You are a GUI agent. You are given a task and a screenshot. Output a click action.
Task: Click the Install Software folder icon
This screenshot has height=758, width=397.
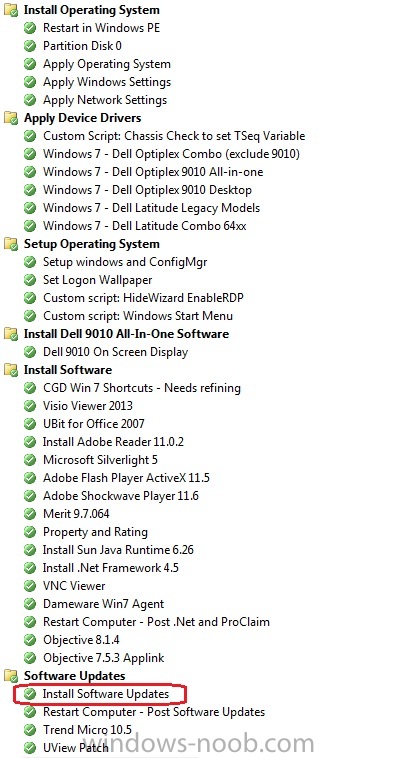(x=11, y=370)
